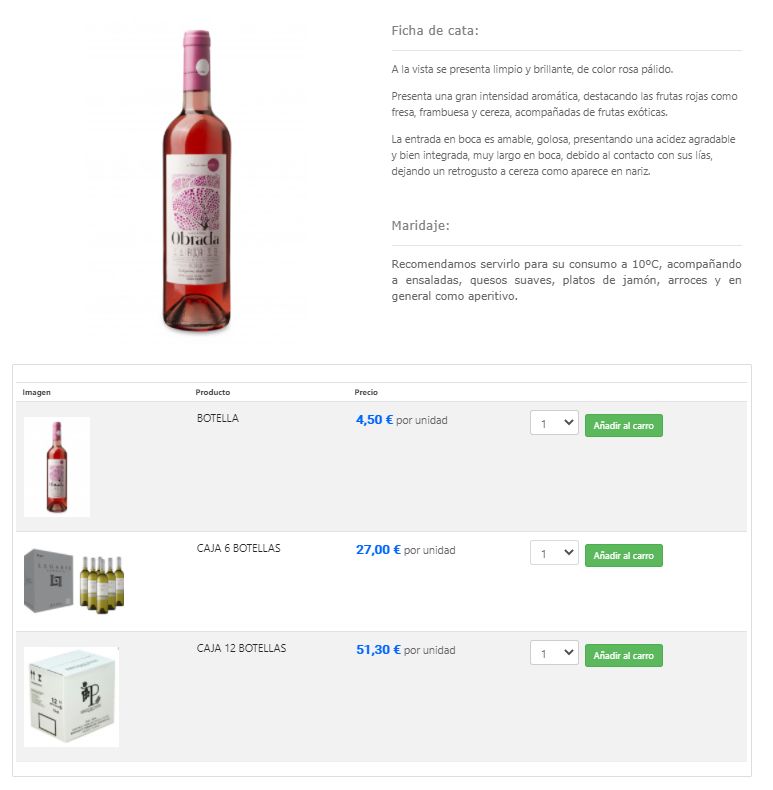Add CAJA 6 BOTELLAS to cart

click(x=623, y=556)
